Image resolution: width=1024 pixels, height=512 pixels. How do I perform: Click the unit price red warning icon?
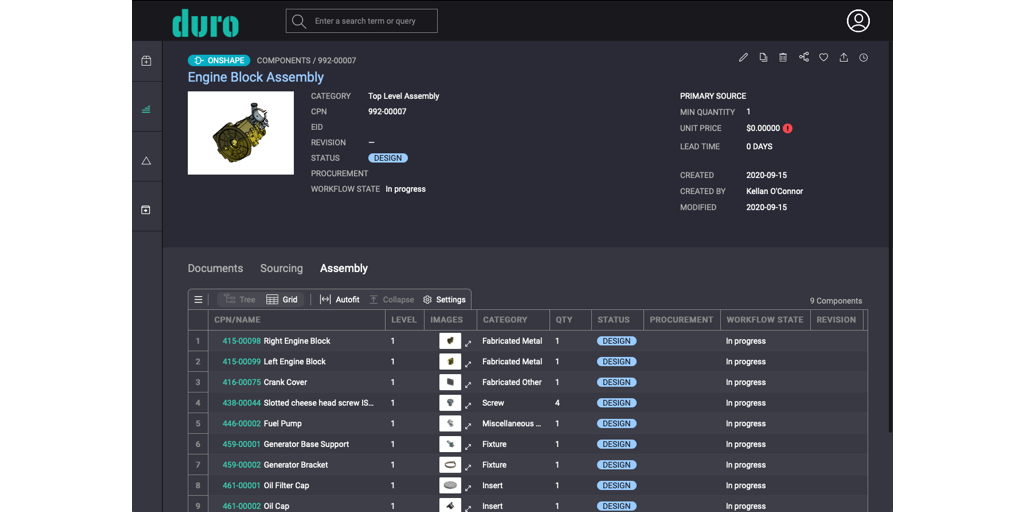pos(788,128)
